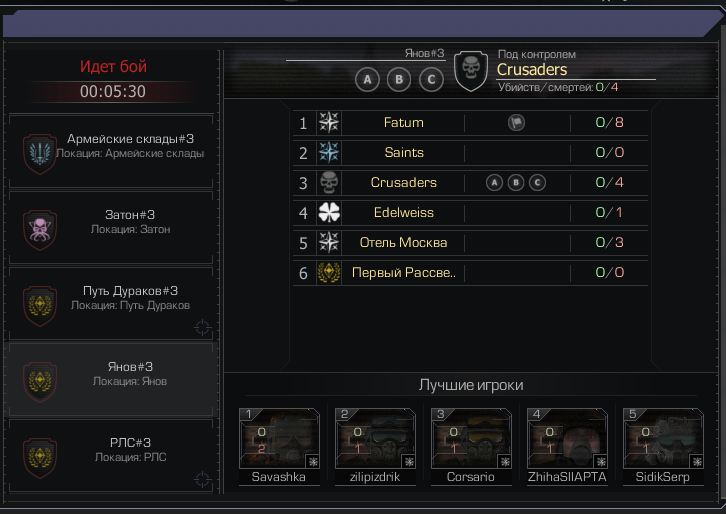The width and height of the screenshot is (726, 514).
Task: Click the flag icon in Fatum row
Action: click(x=516, y=123)
